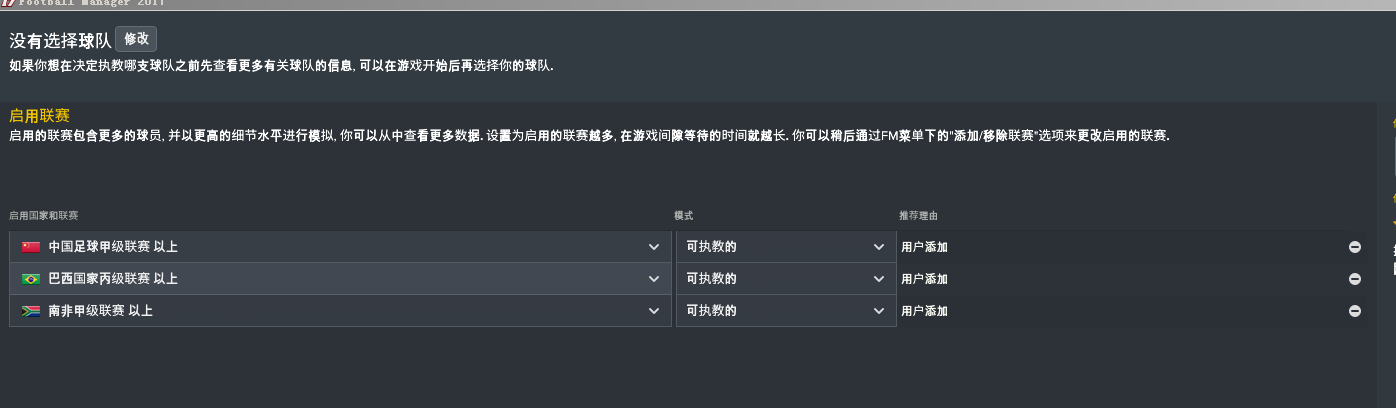This screenshot has width=1396, height=408.
Task: Click the China flag icon
Action: pyautogui.click(x=30, y=247)
